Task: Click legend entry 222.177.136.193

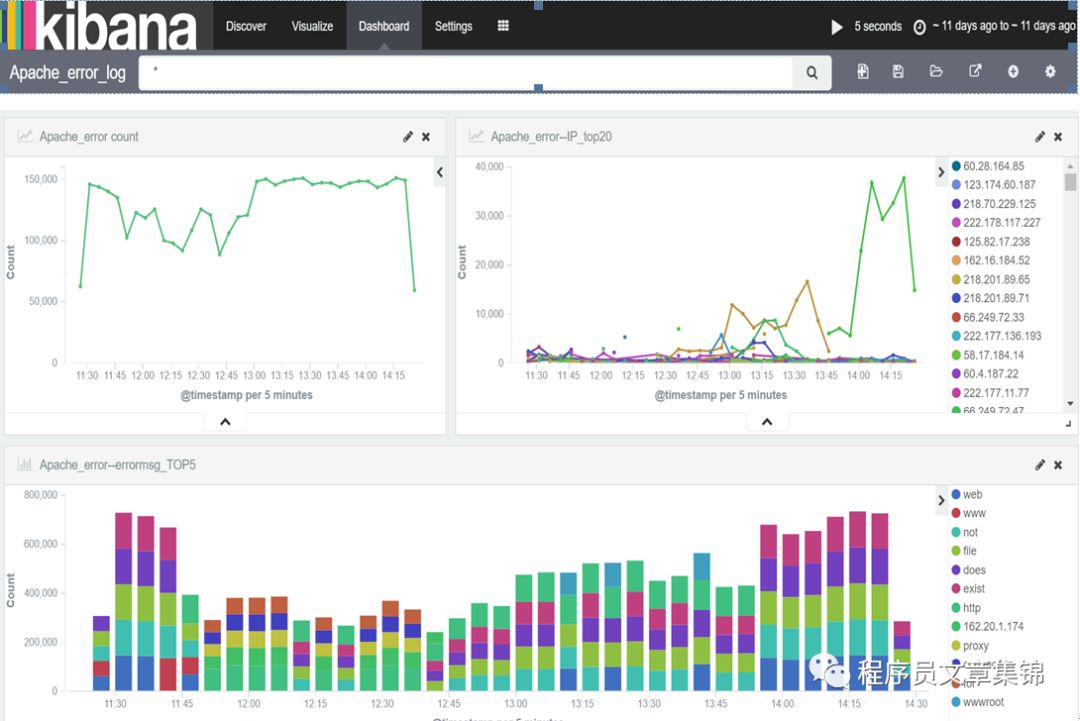Action: [x=1001, y=336]
